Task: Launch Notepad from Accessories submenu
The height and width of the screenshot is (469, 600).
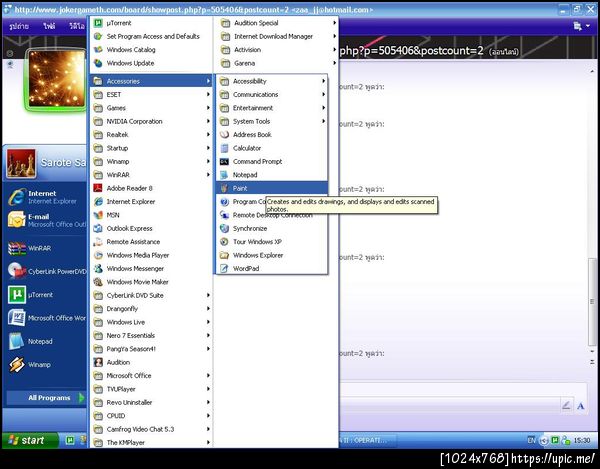Action: click(x=272, y=175)
